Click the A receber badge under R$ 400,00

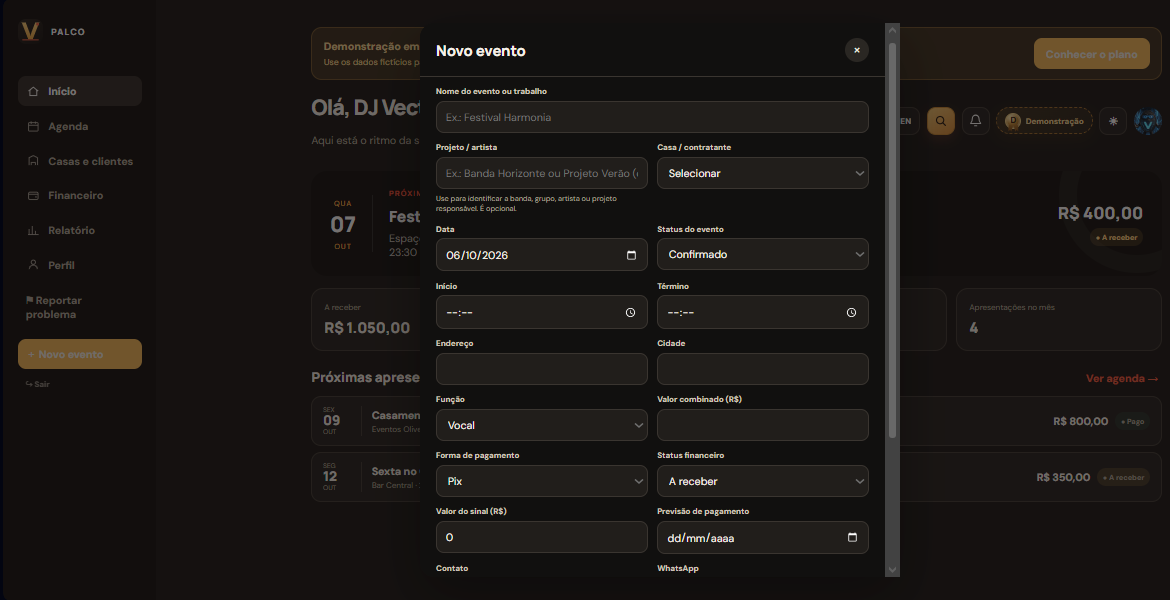pyautogui.click(x=1117, y=237)
